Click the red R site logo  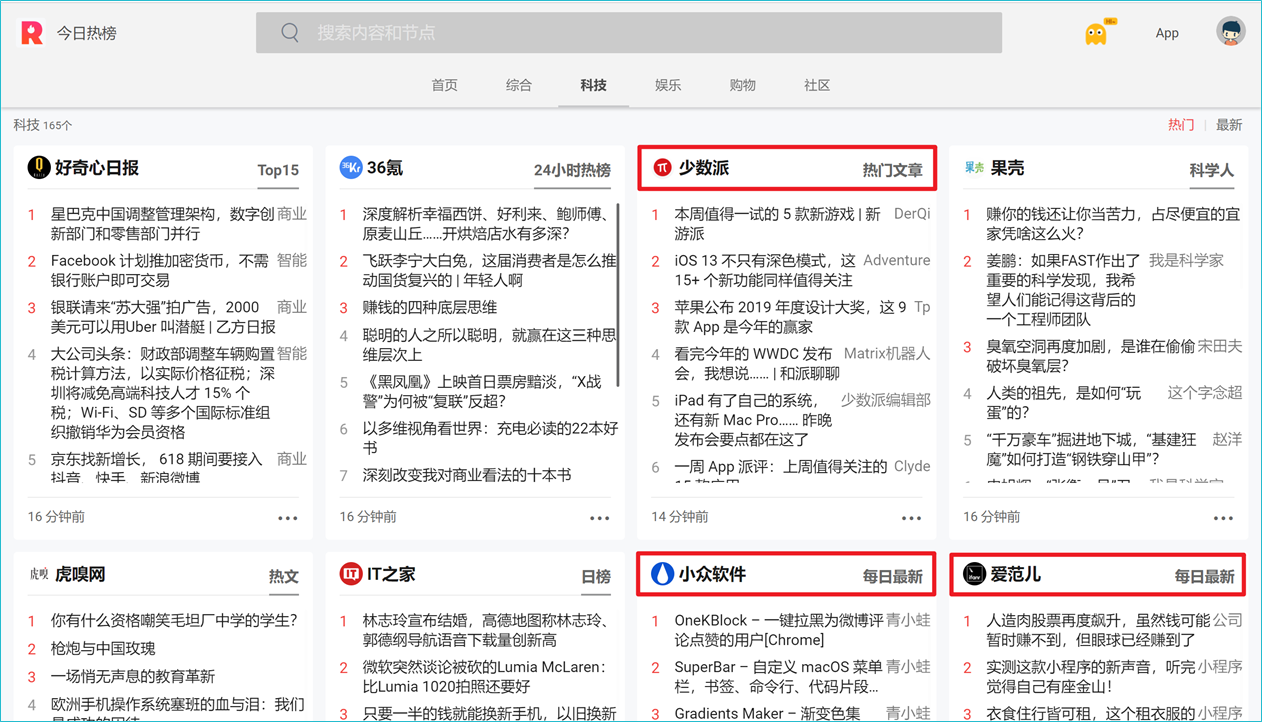32,33
